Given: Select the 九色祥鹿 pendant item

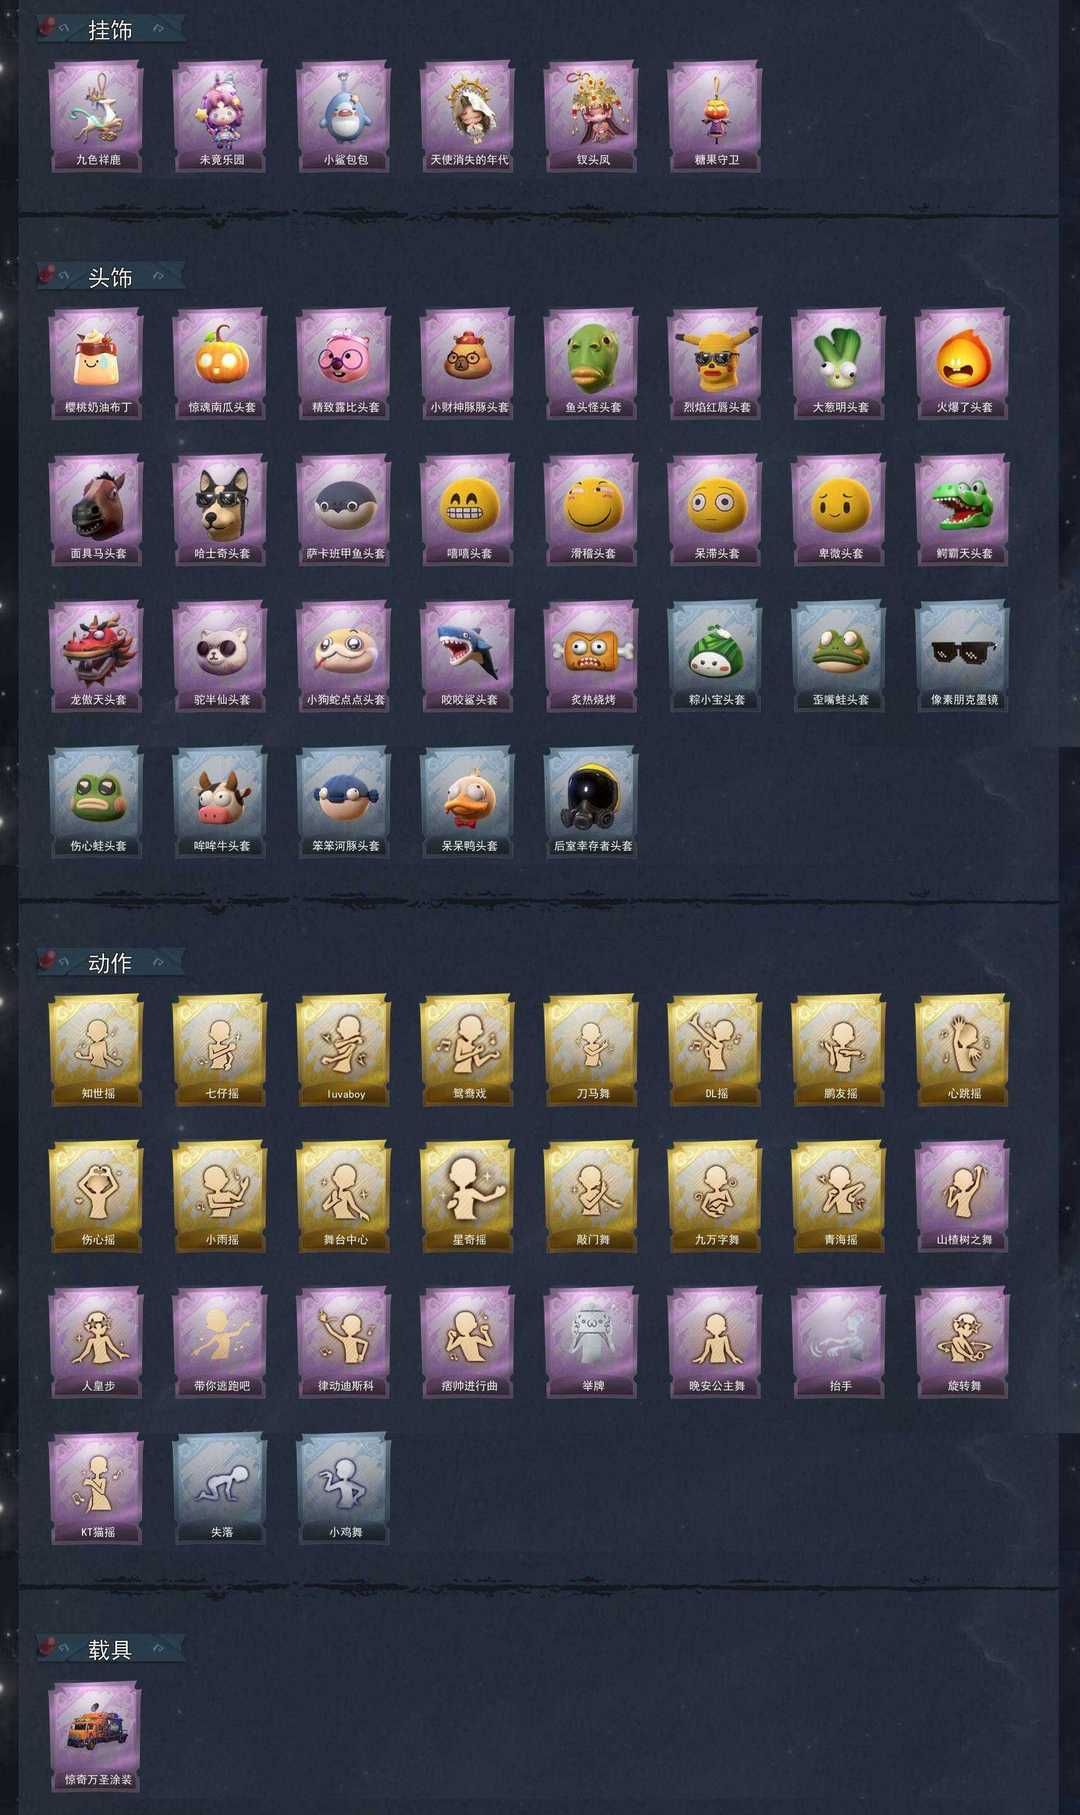Looking at the screenshot, I should (x=97, y=116).
